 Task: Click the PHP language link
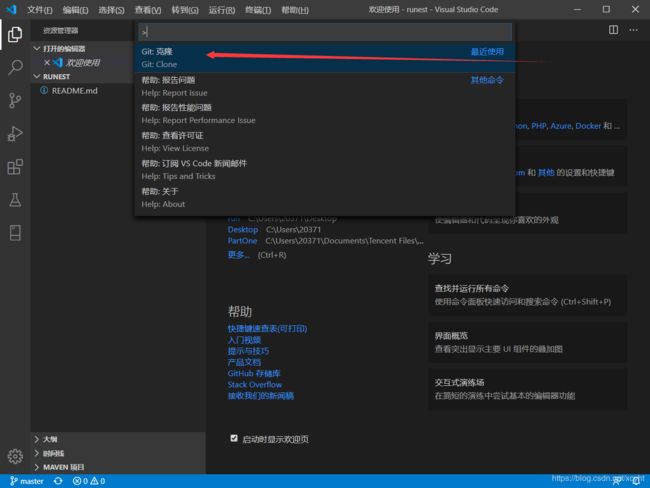point(538,126)
